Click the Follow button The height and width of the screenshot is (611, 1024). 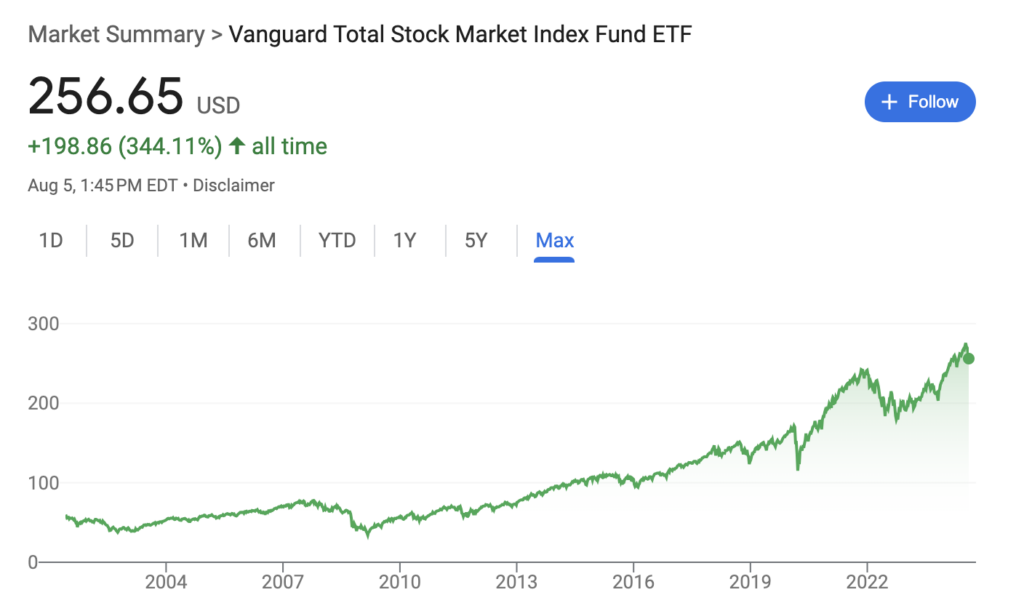point(920,101)
